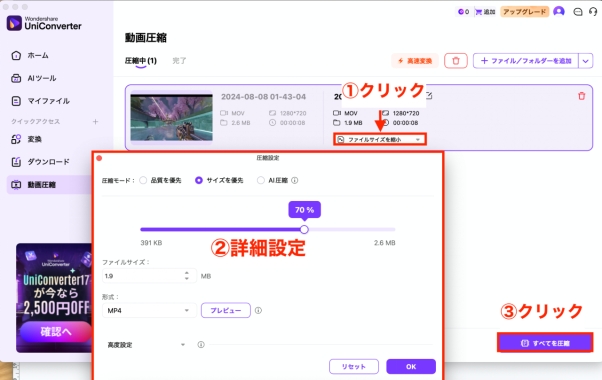Click the Wondershare UniConverter logo

(44, 23)
